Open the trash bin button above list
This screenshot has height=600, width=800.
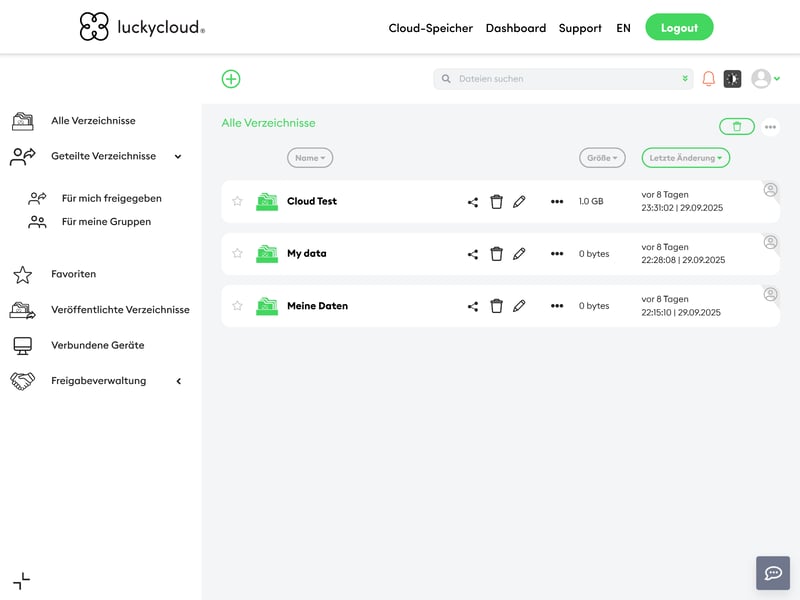[737, 126]
